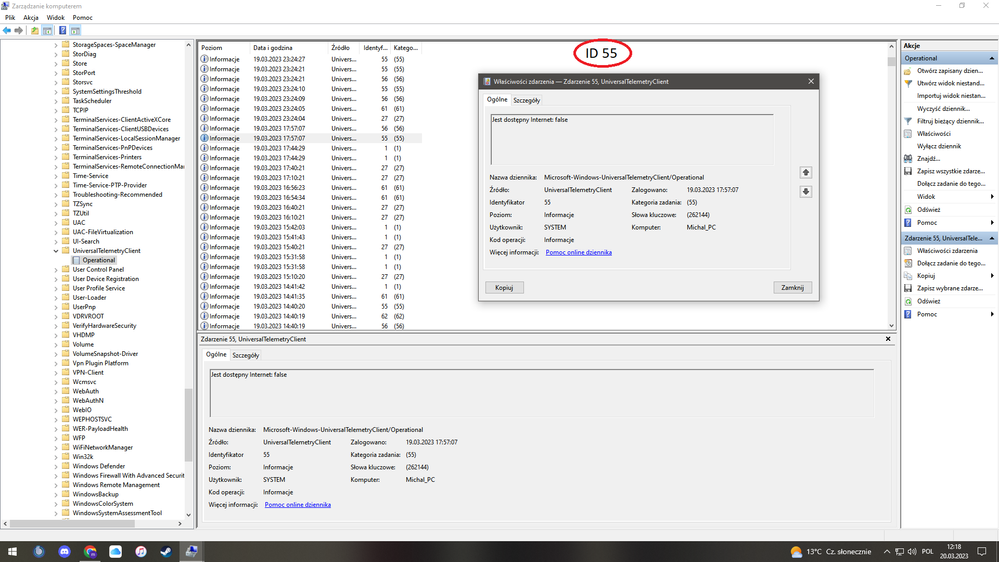Click the 'Znajdź...' binoculars action

(929, 158)
